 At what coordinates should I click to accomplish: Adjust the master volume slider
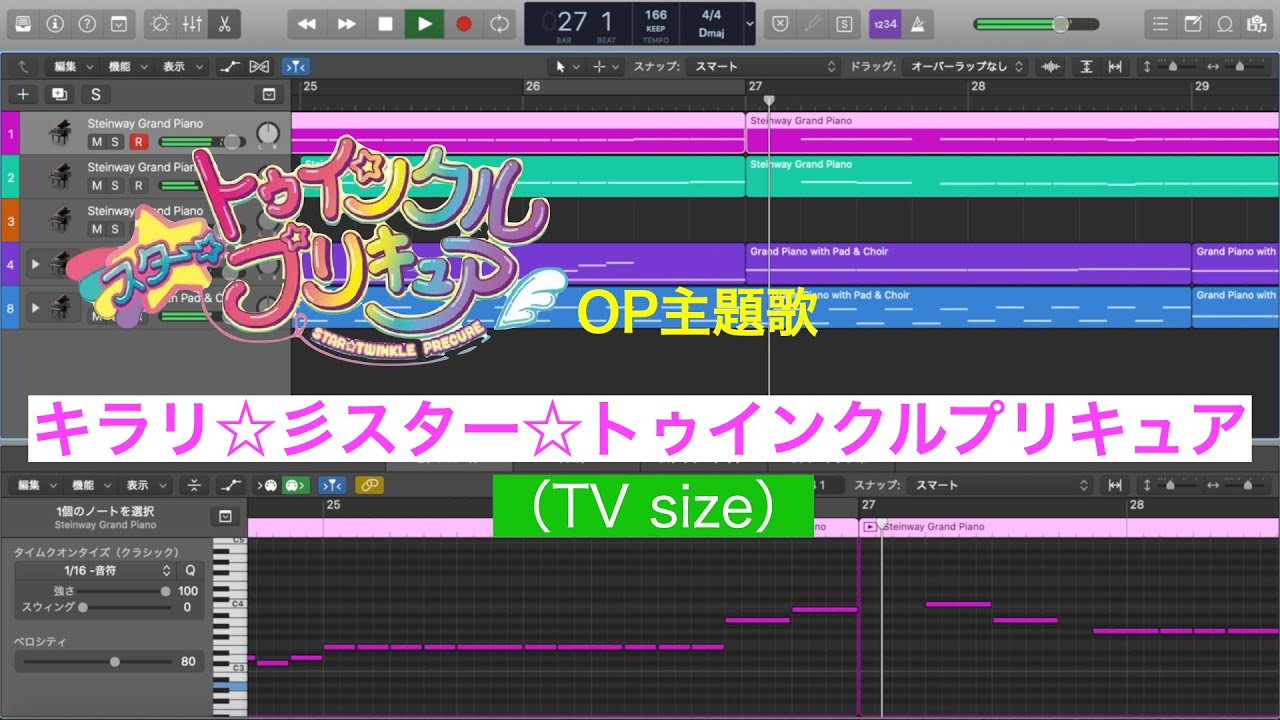tap(1036, 24)
